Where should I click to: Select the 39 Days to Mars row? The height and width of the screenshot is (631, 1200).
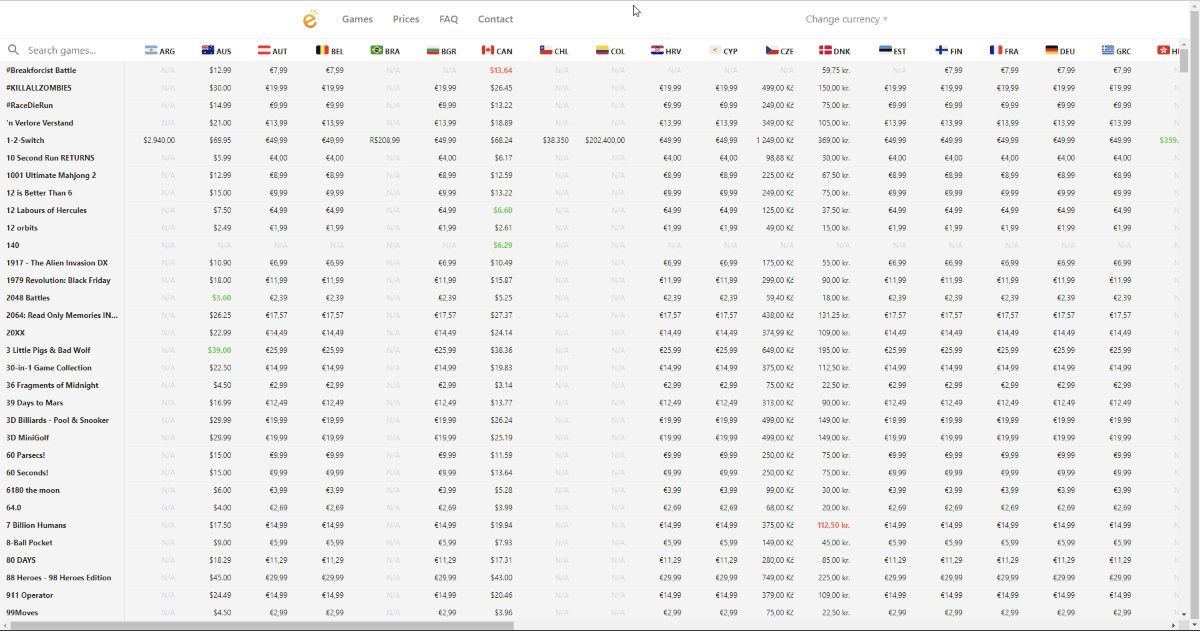point(35,403)
